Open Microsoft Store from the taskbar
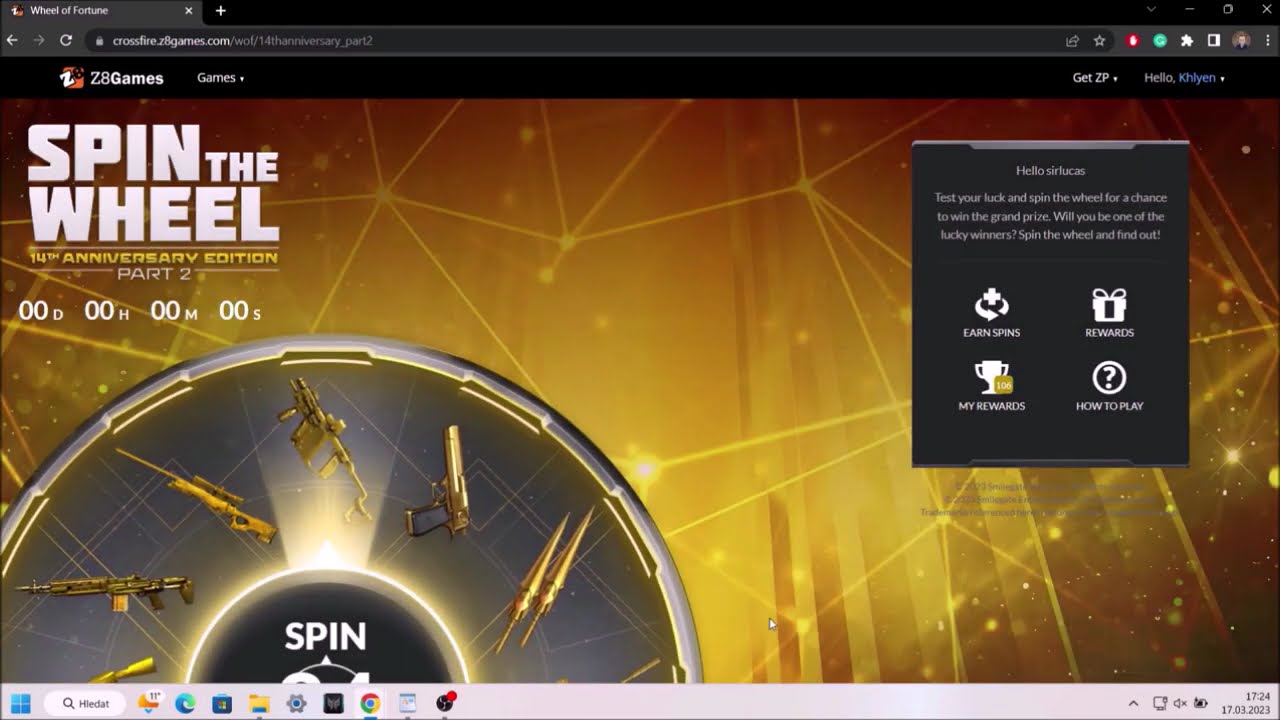The image size is (1280, 720). [222, 704]
